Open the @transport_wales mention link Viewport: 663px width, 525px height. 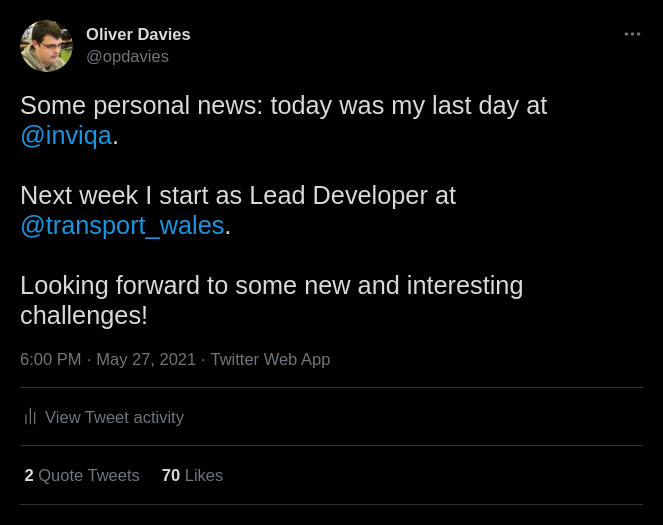[122, 225]
